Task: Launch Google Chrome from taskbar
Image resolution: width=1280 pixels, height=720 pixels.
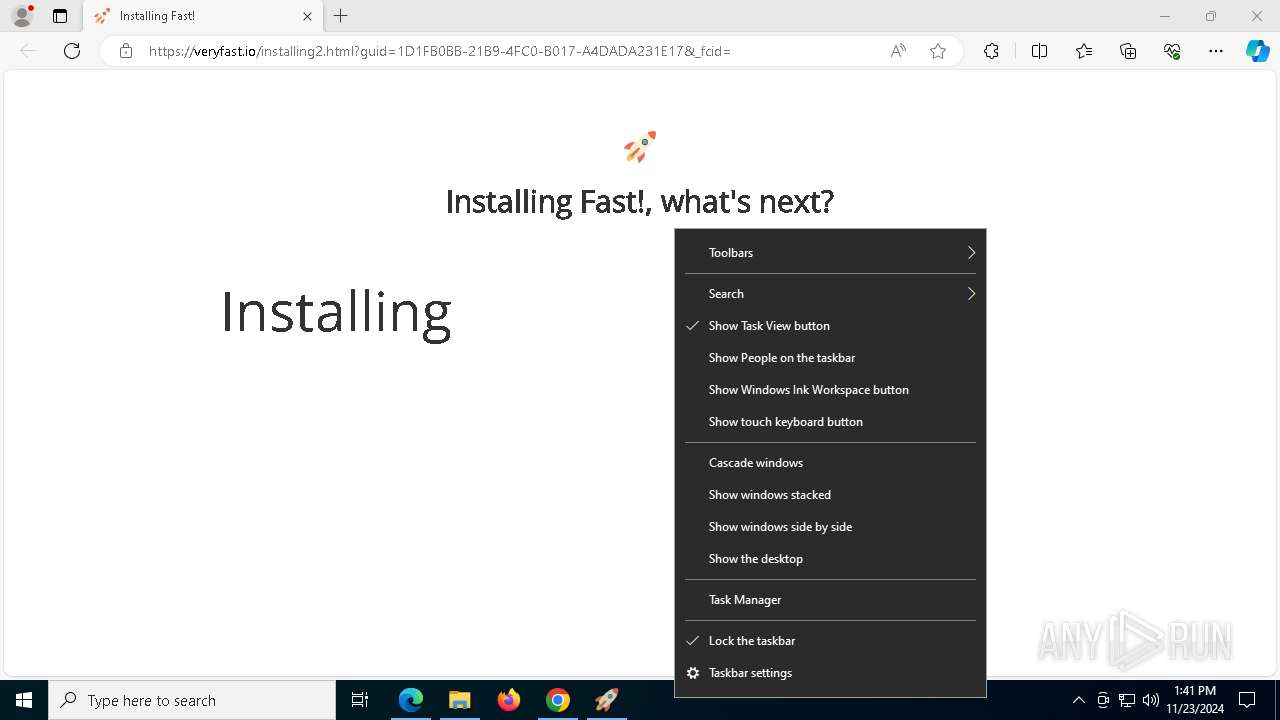Action: click(558, 700)
